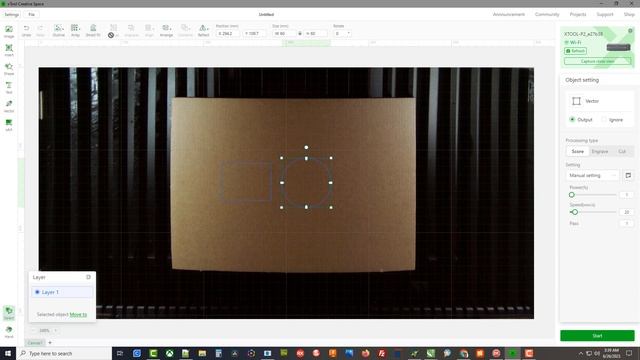Click the height size field
This screenshot has width=640, height=360.
coord(316,33)
